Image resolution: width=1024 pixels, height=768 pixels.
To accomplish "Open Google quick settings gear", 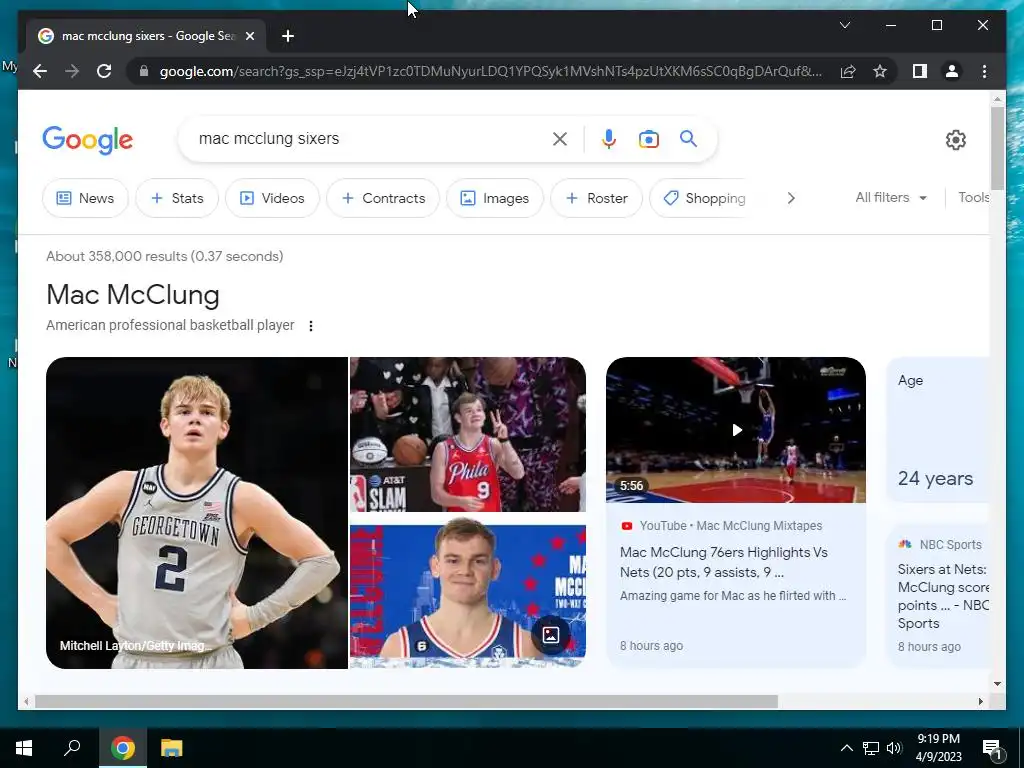I will pos(955,140).
